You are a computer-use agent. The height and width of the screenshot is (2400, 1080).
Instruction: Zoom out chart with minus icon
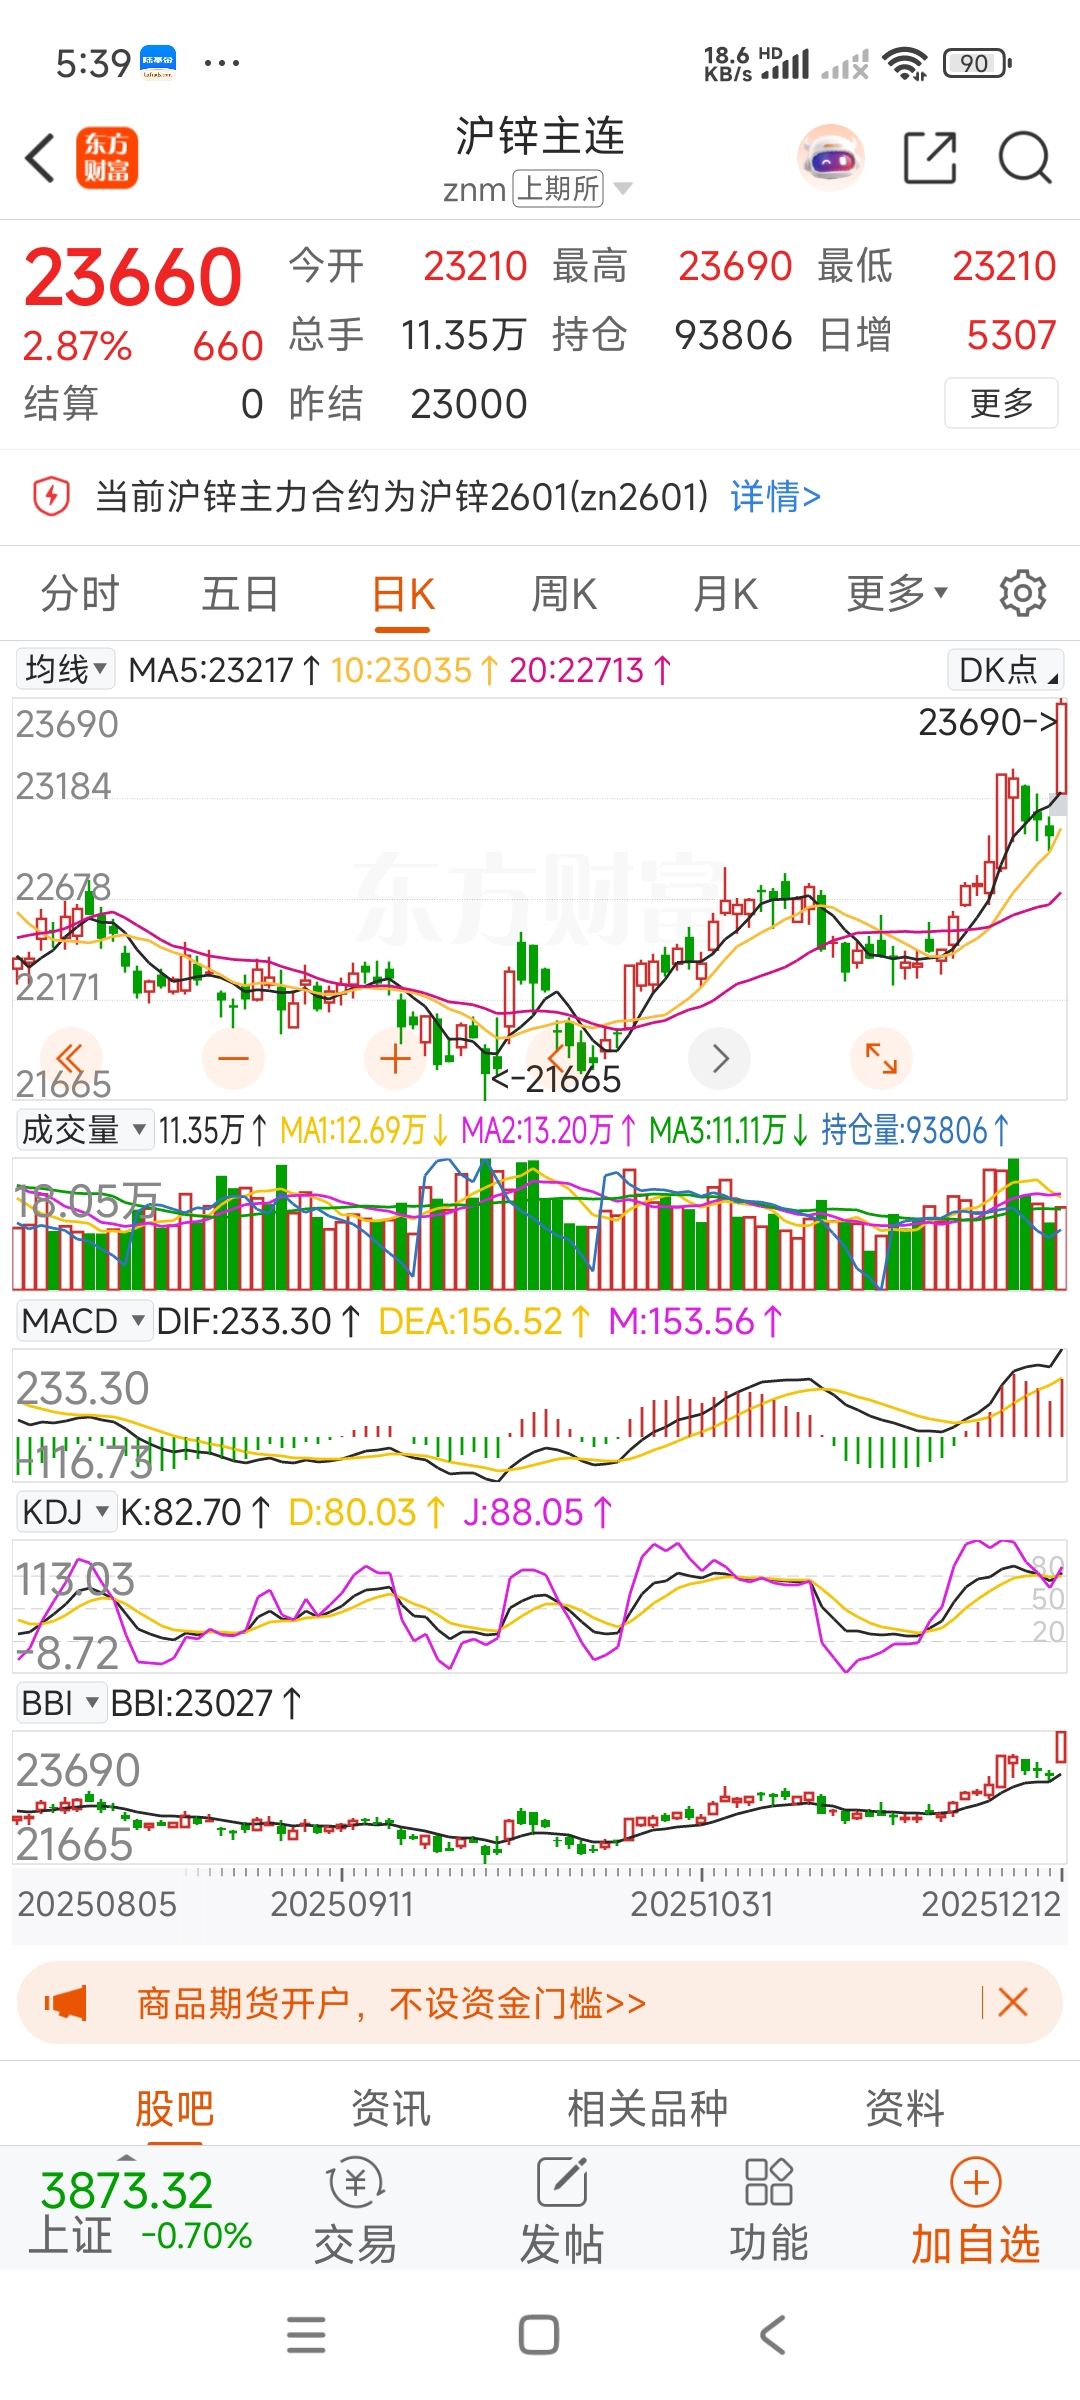pyautogui.click(x=233, y=1058)
